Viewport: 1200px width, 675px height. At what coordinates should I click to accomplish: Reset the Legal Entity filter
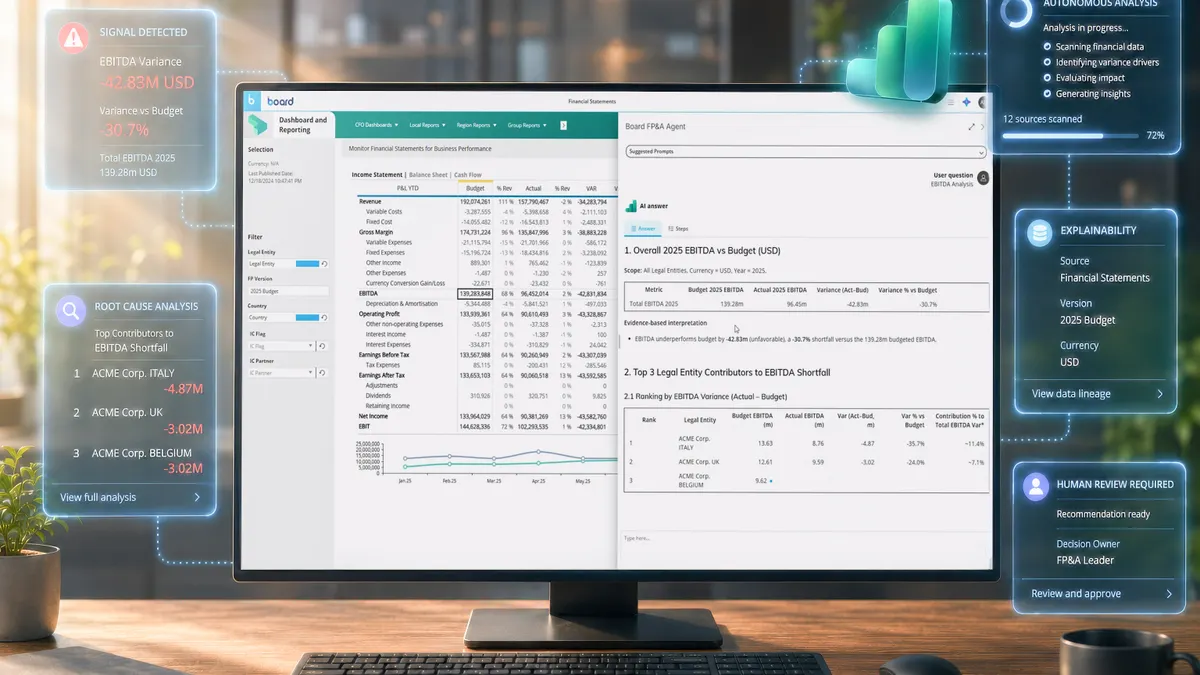(x=323, y=263)
